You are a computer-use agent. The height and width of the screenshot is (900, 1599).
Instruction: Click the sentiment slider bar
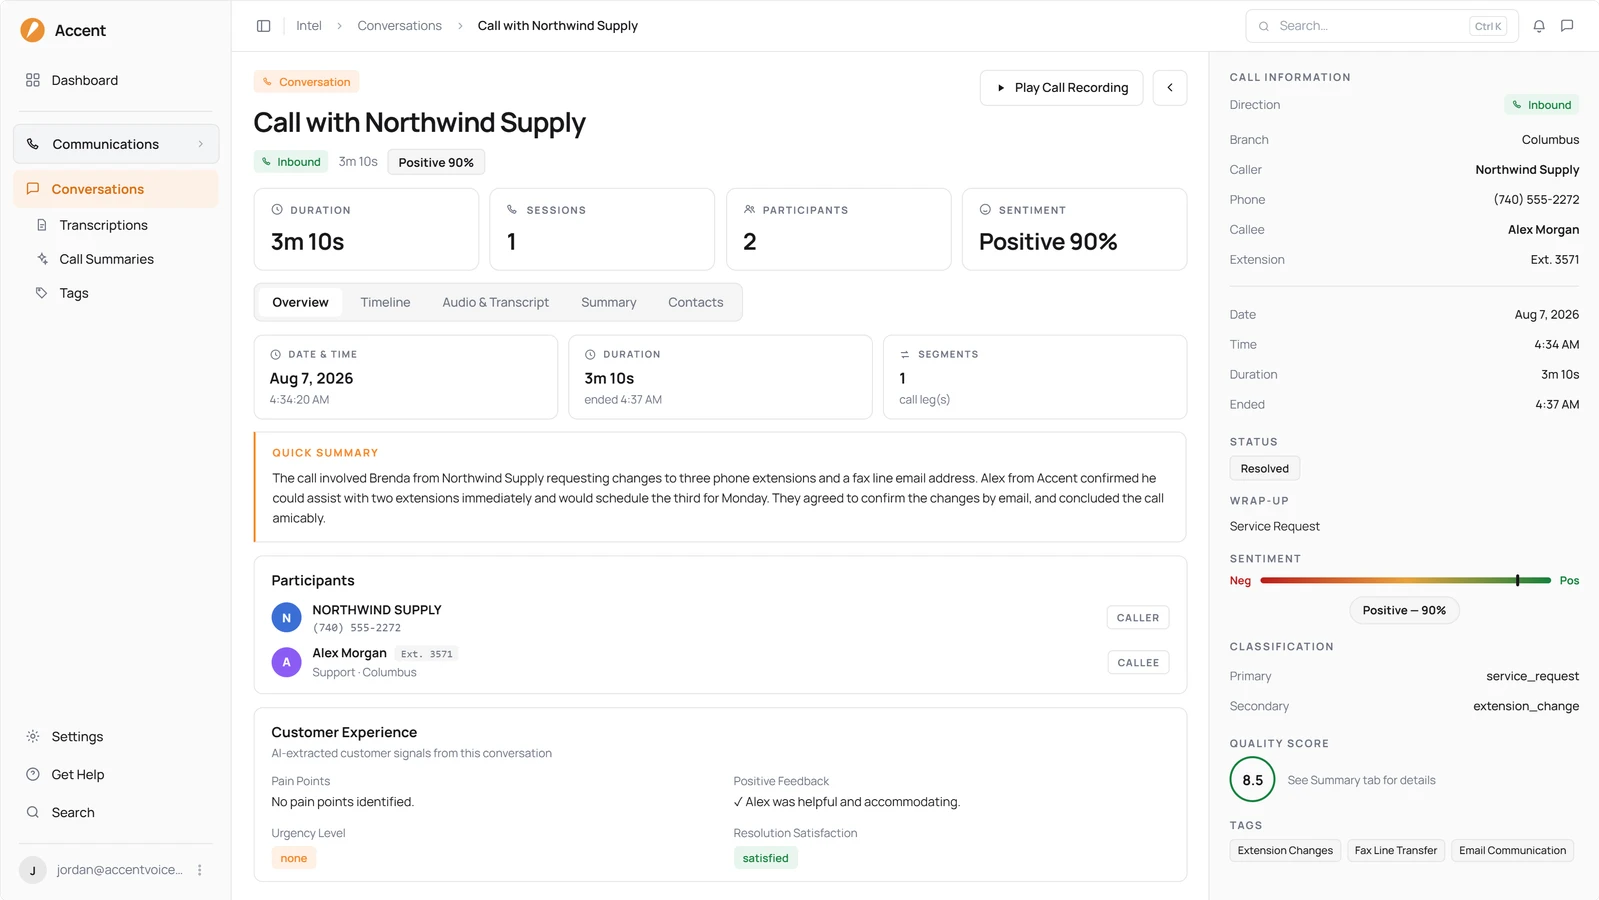(x=1405, y=580)
